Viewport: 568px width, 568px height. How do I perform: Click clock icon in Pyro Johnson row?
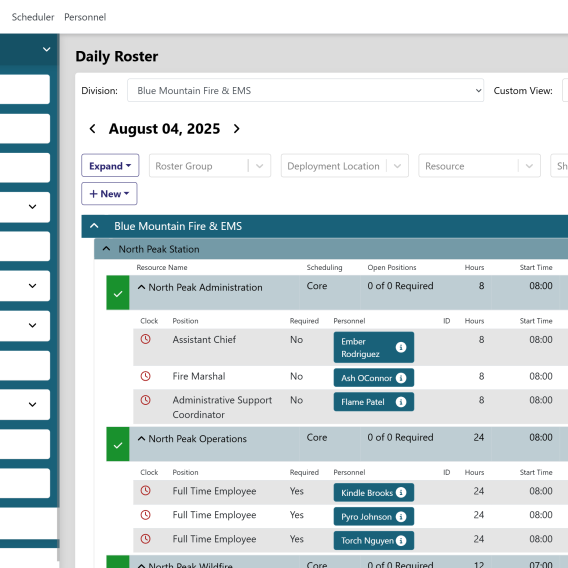(146, 515)
